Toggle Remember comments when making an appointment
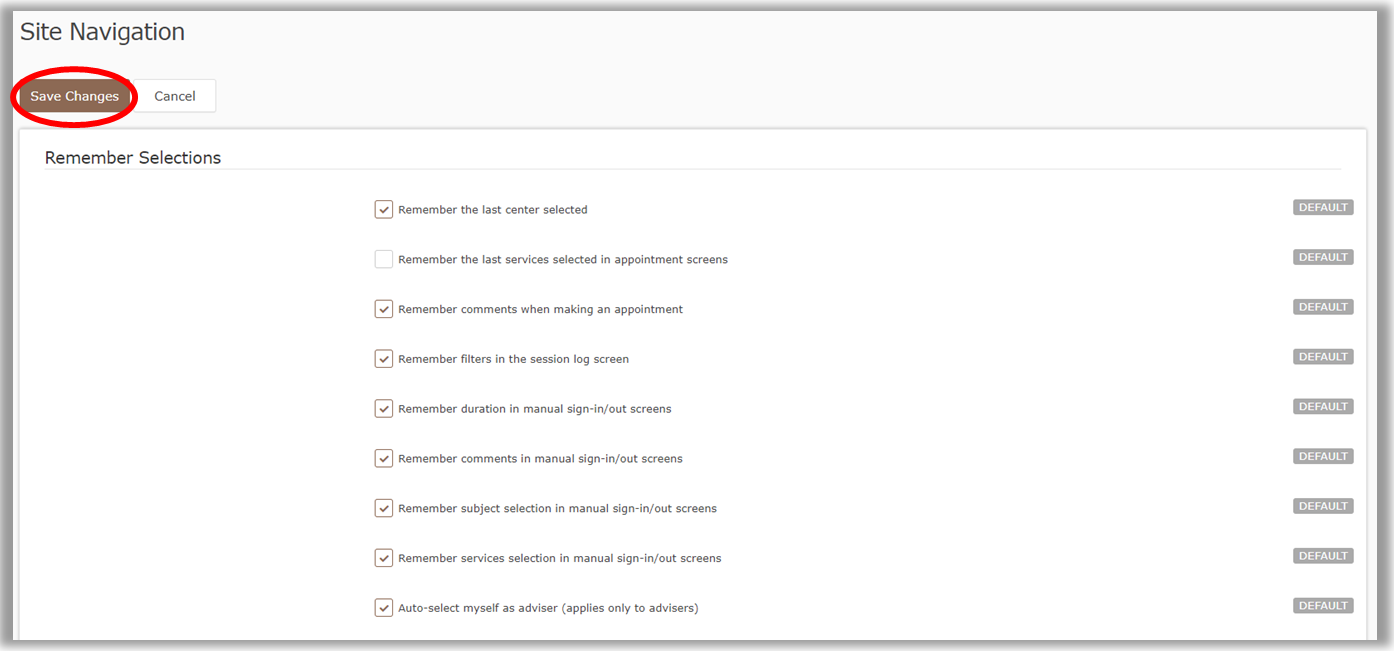This screenshot has width=1394, height=651. (x=384, y=309)
